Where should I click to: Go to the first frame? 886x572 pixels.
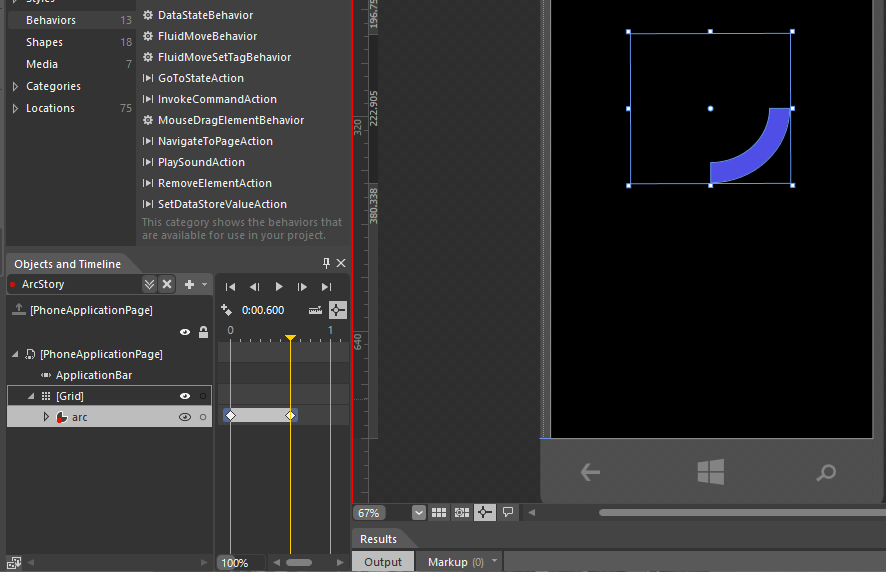231,287
